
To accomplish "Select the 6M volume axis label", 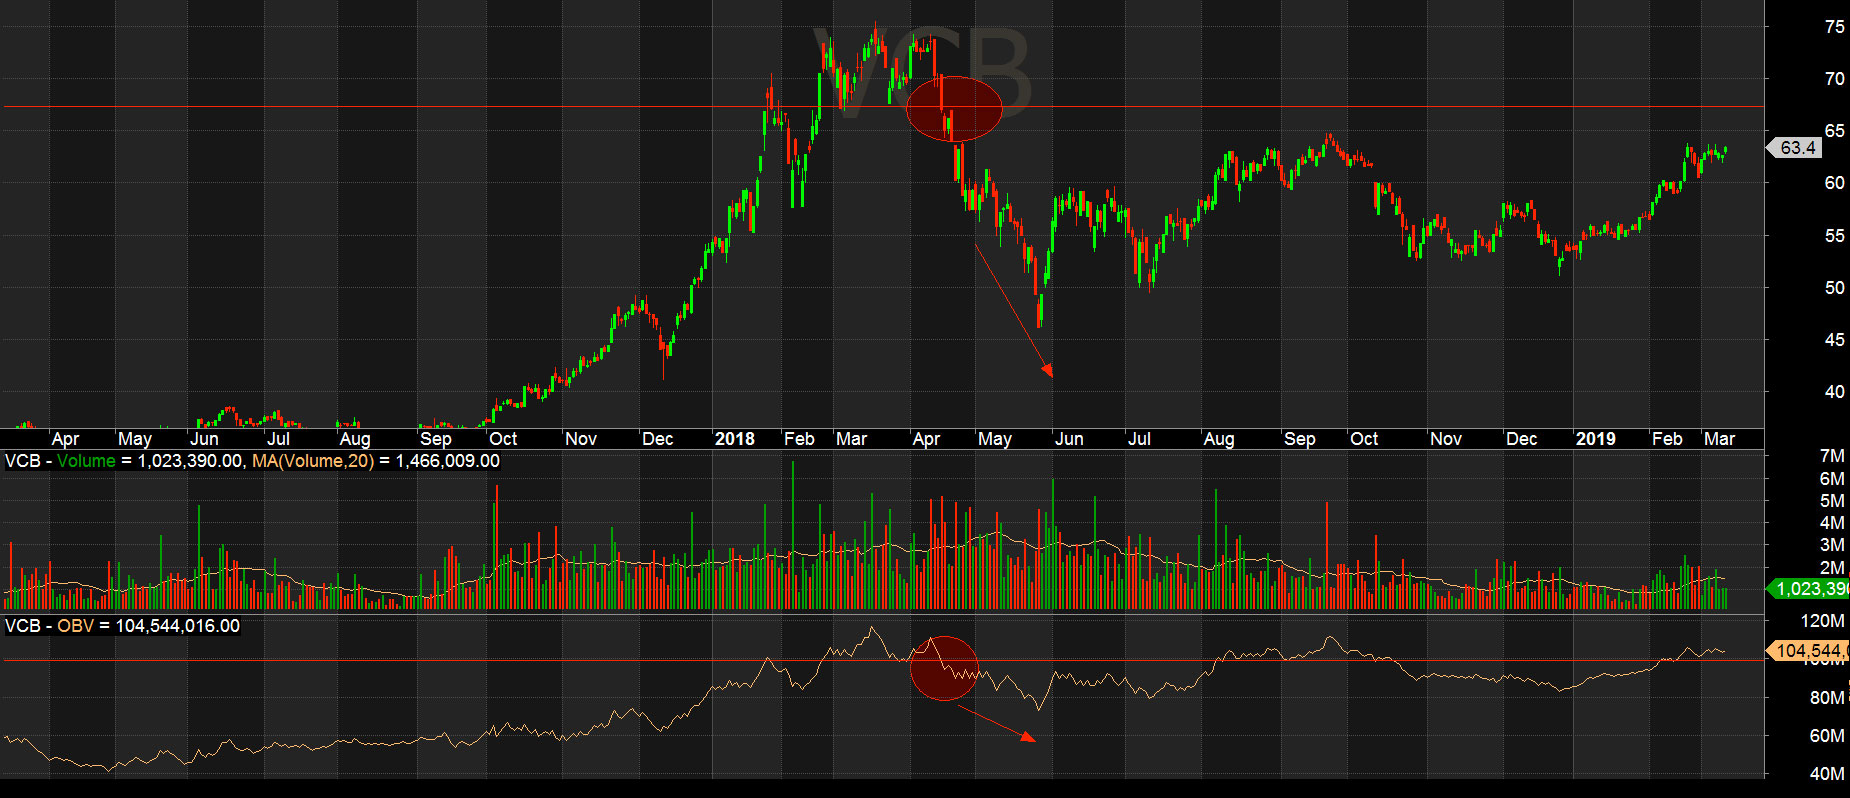I will pos(1832,479).
